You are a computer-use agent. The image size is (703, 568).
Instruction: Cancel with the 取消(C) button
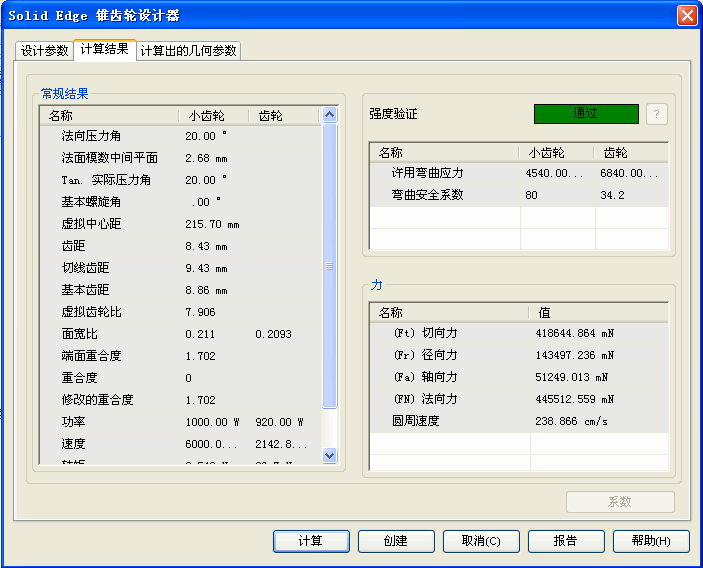(x=481, y=541)
